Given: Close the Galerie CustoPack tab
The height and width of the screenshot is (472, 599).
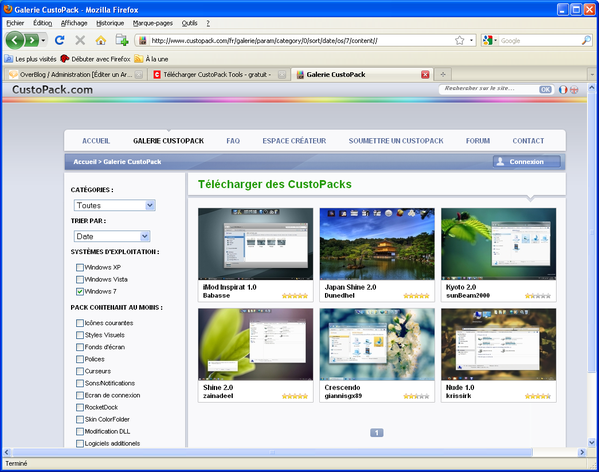Looking at the screenshot, I should pyautogui.click(x=425, y=74).
